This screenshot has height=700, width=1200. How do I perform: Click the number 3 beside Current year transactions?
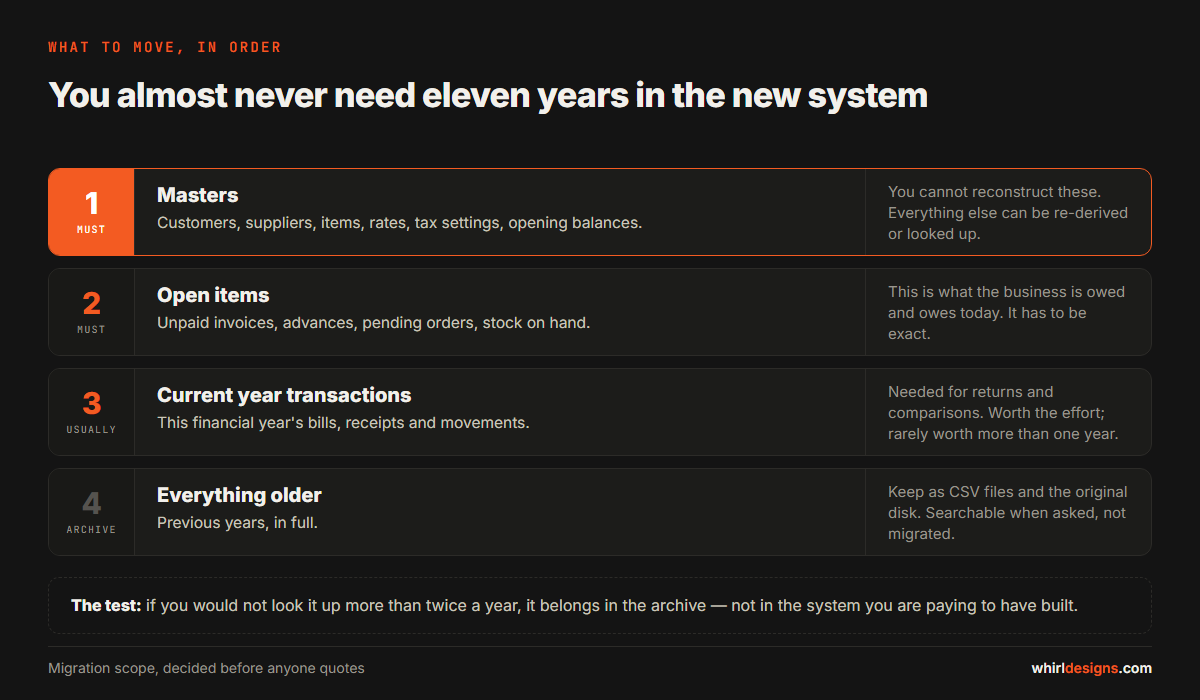click(x=91, y=403)
